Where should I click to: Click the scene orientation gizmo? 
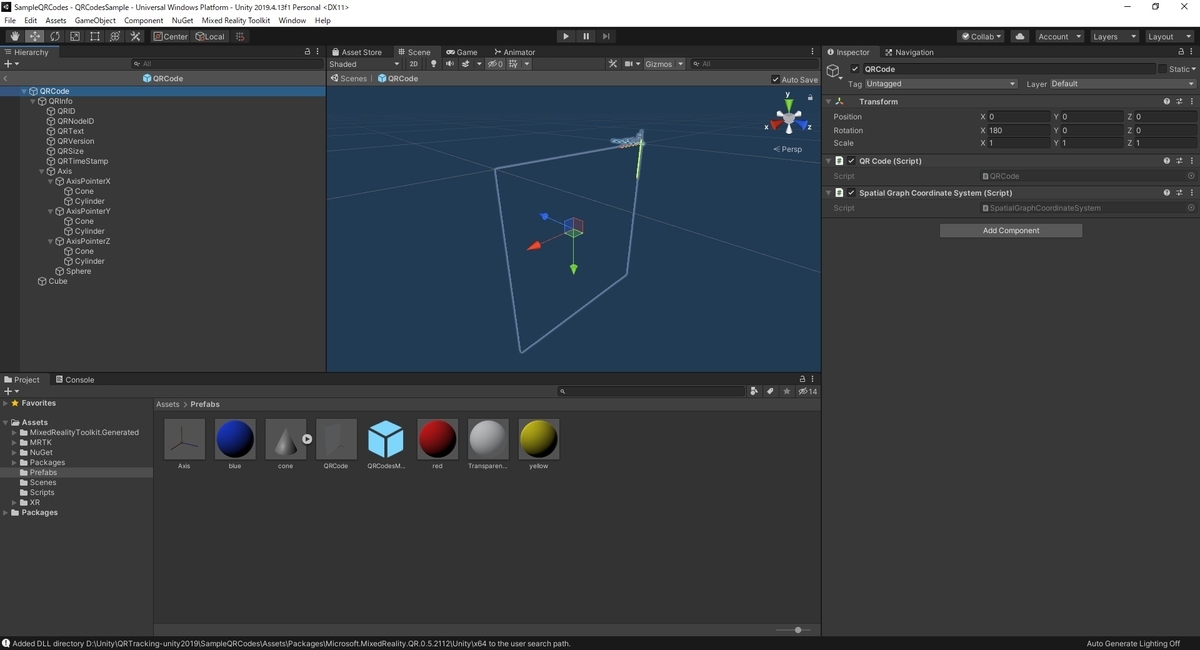pyautogui.click(x=789, y=120)
